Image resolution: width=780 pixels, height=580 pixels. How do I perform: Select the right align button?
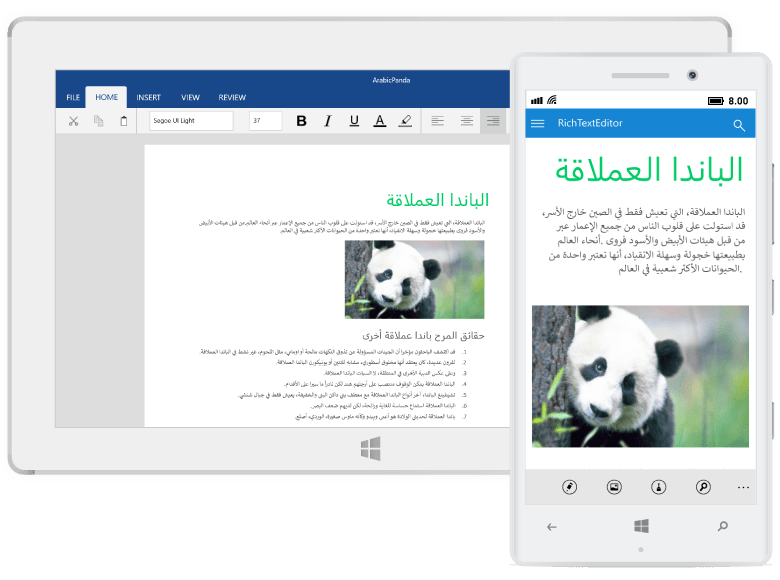pos(493,121)
